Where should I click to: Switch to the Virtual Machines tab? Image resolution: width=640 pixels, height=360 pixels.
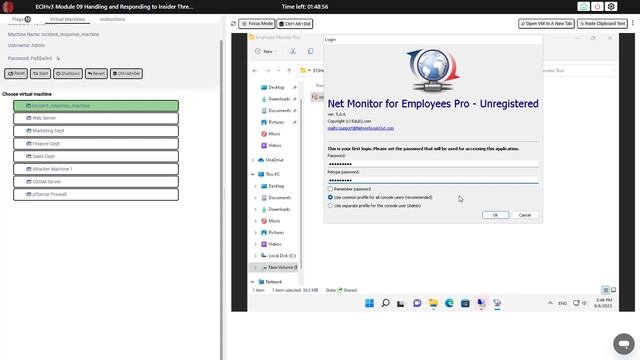point(67,19)
